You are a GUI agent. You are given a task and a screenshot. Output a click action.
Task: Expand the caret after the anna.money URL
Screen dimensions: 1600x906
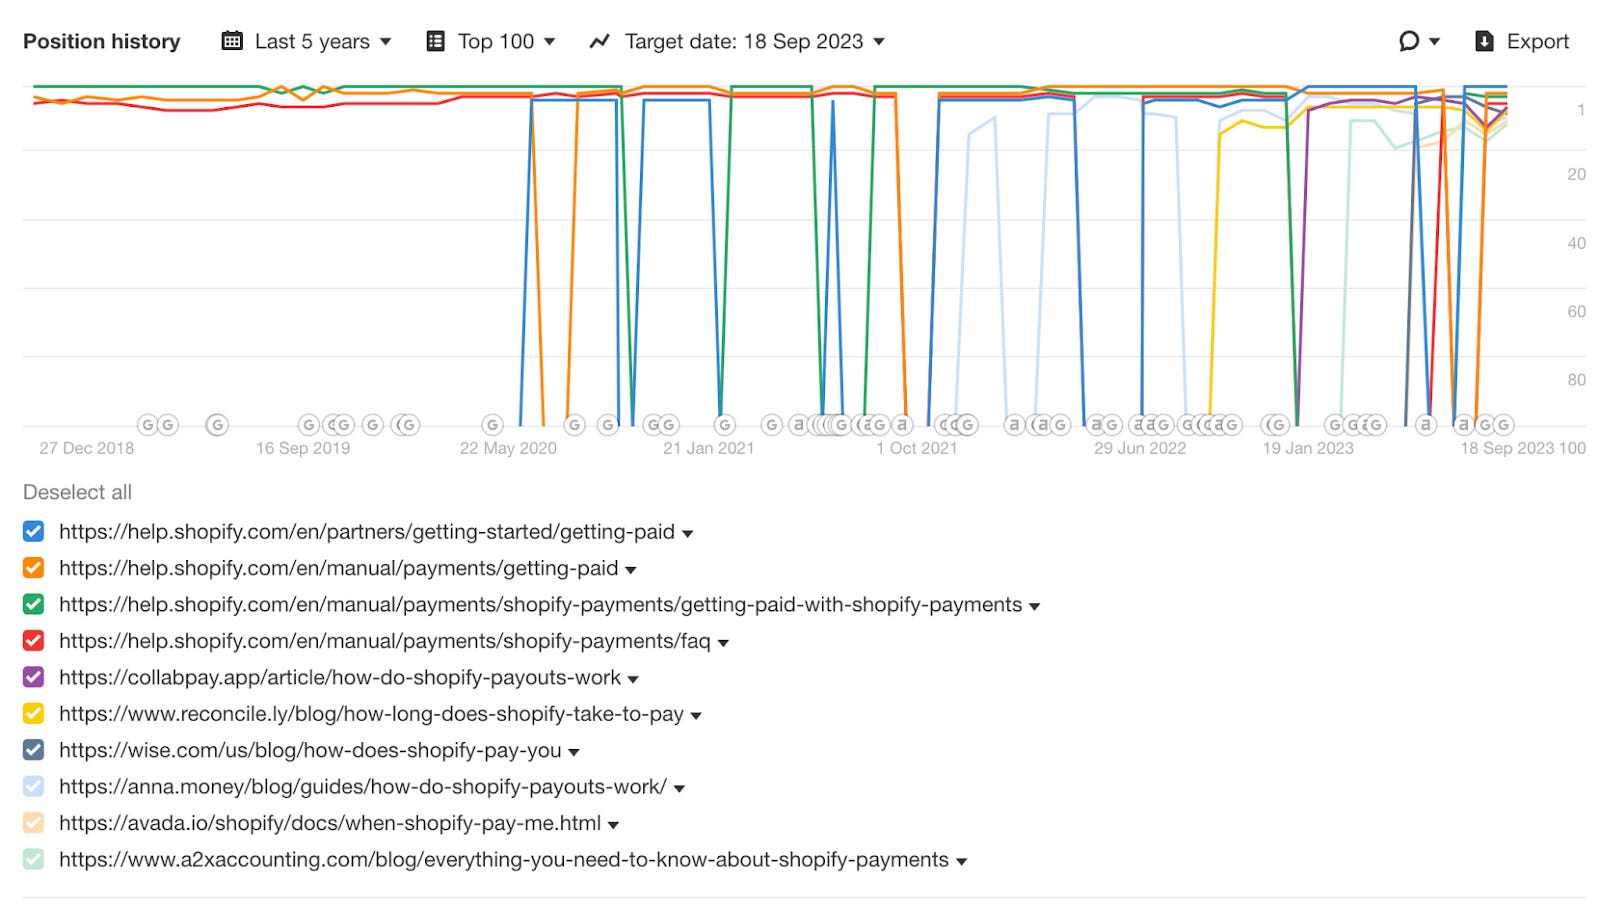[679, 789]
